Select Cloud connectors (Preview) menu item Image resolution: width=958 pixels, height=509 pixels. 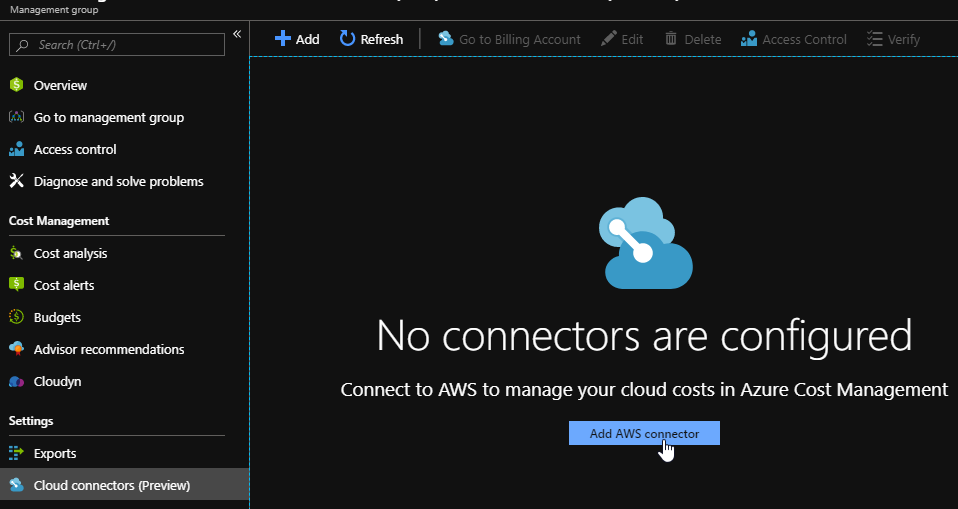(111, 485)
